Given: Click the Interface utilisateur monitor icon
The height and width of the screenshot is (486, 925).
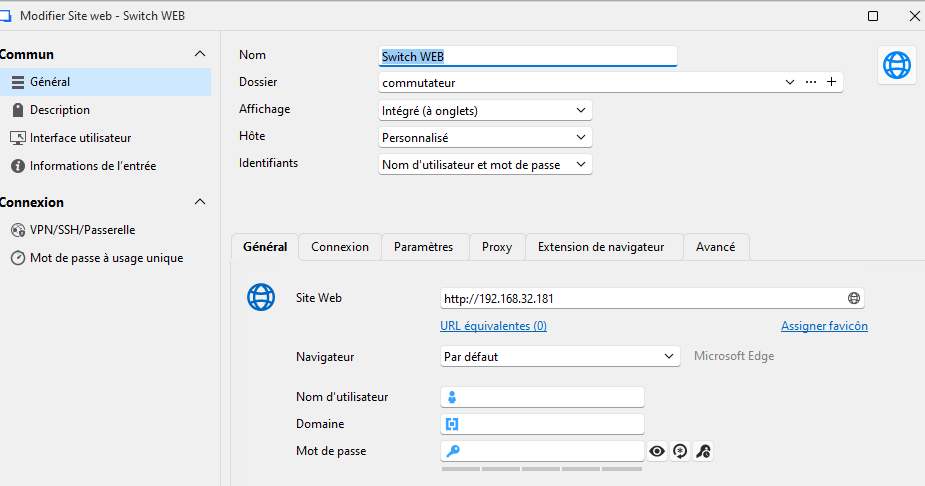Looking at the screenshot, I should (18, 138).
